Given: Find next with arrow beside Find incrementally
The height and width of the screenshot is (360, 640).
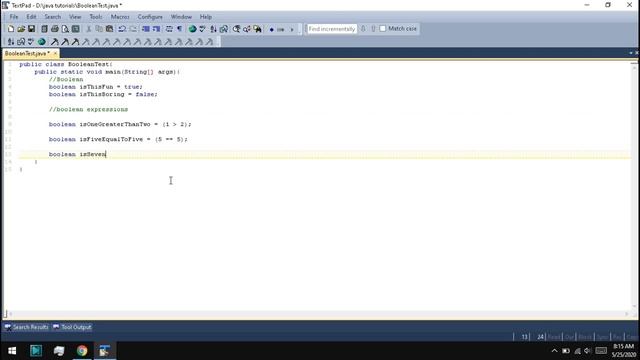Looking at the screenshot, I should (363, 29).
